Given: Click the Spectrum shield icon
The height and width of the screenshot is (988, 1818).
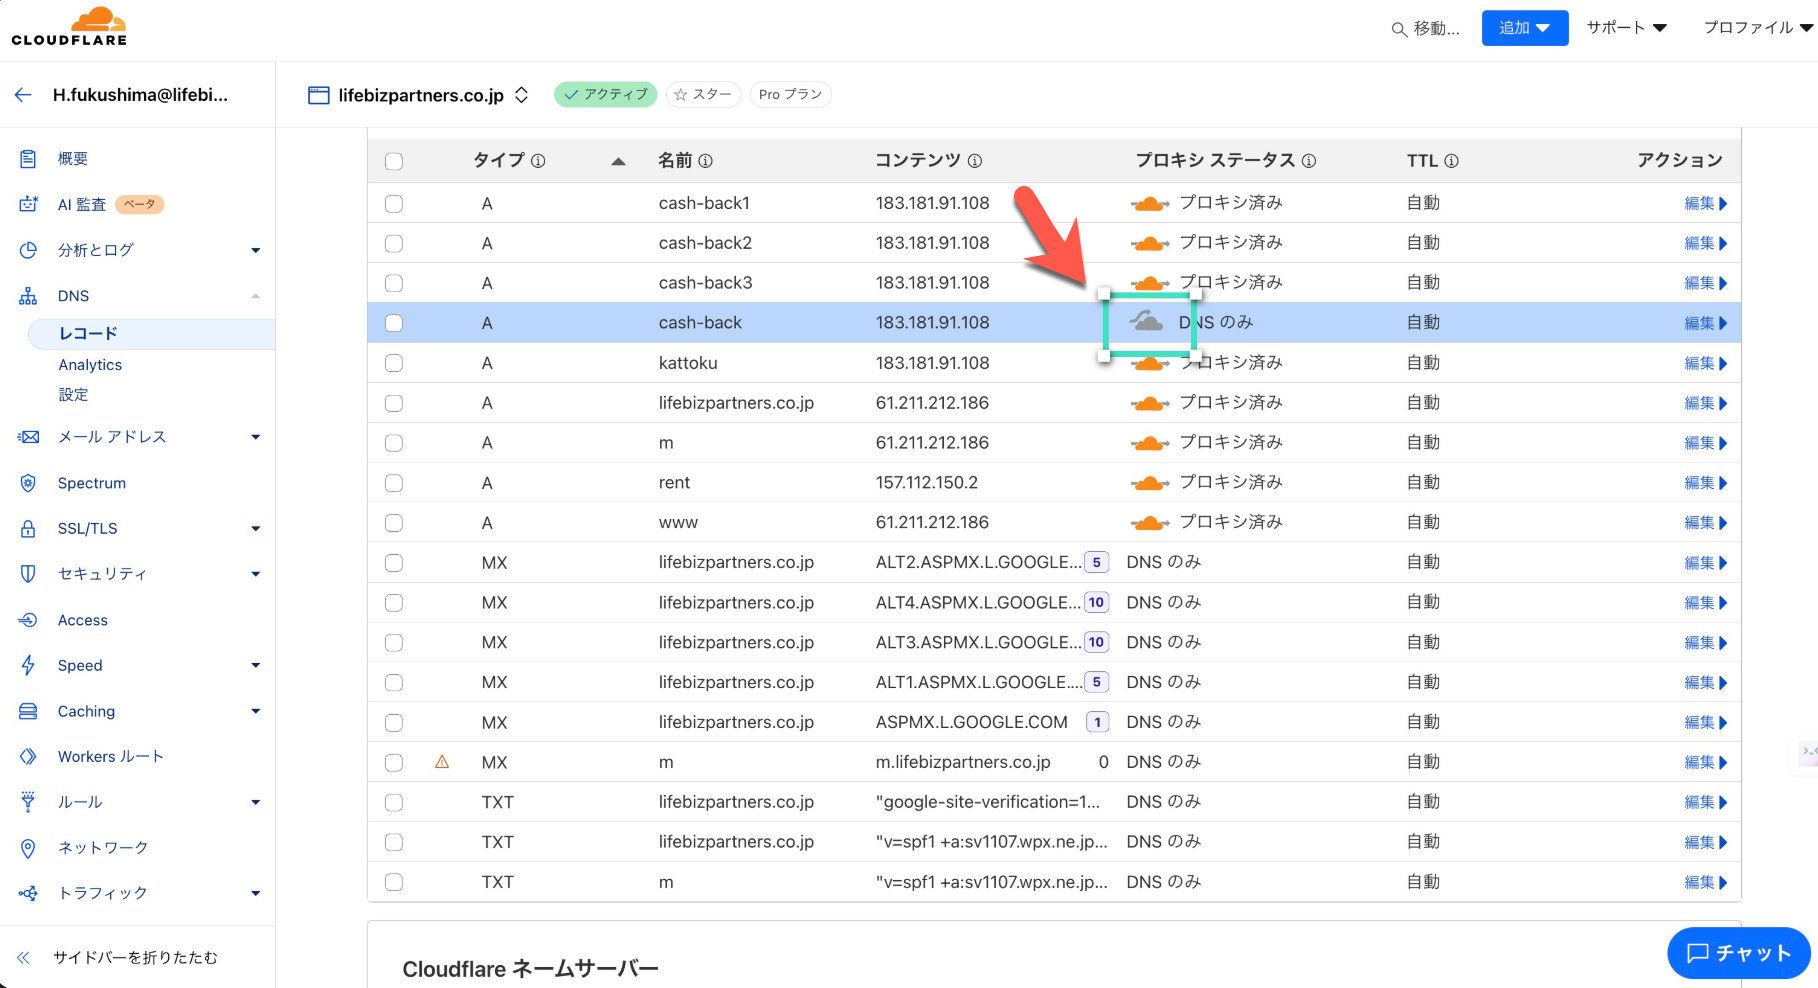Looking at the screenshot, I should click(x=28, y=483).
